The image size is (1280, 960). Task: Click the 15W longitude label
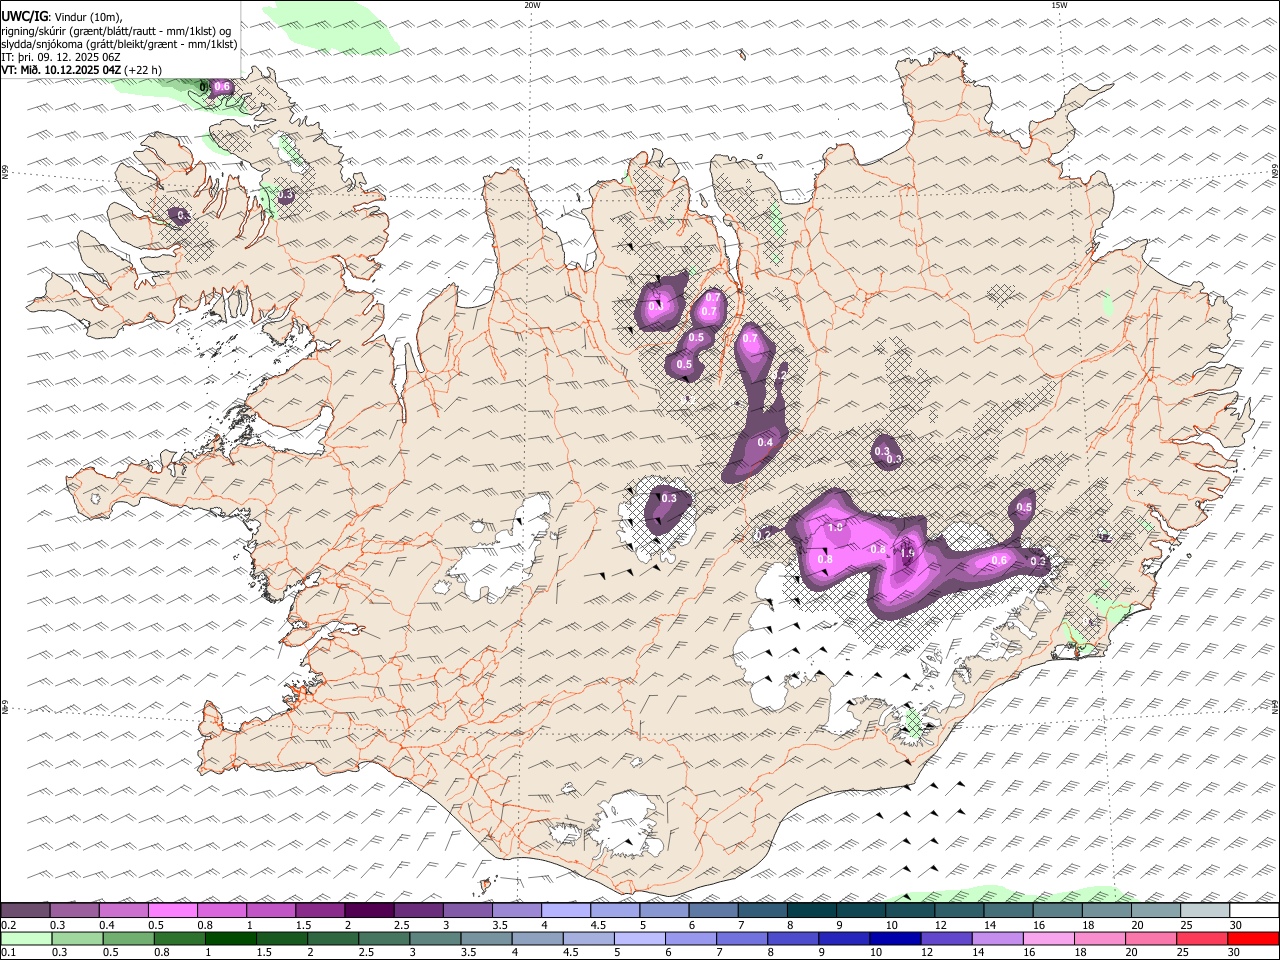tap(1059, 5)
